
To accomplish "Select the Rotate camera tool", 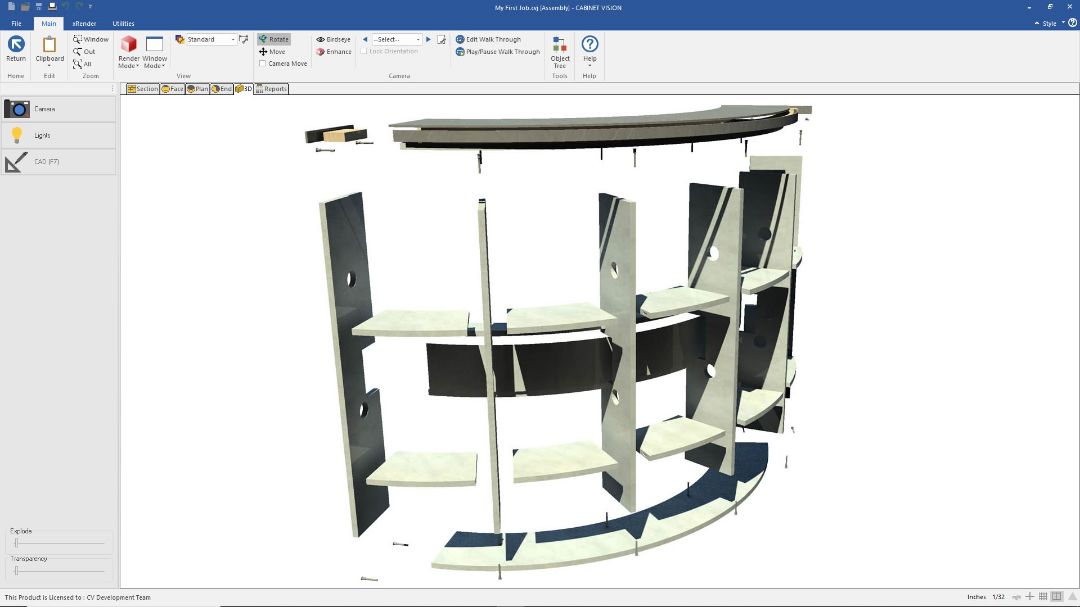I will [x=273, y=39].
